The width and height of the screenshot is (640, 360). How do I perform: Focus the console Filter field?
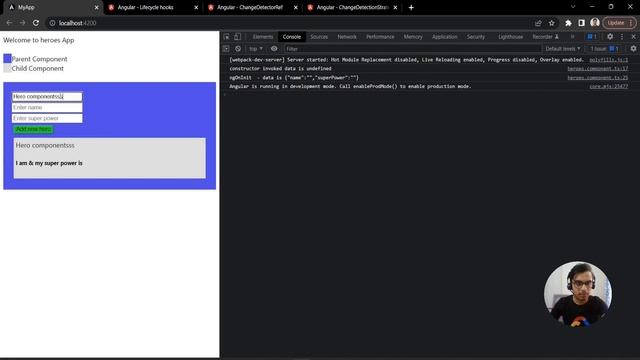pos(412,49)
